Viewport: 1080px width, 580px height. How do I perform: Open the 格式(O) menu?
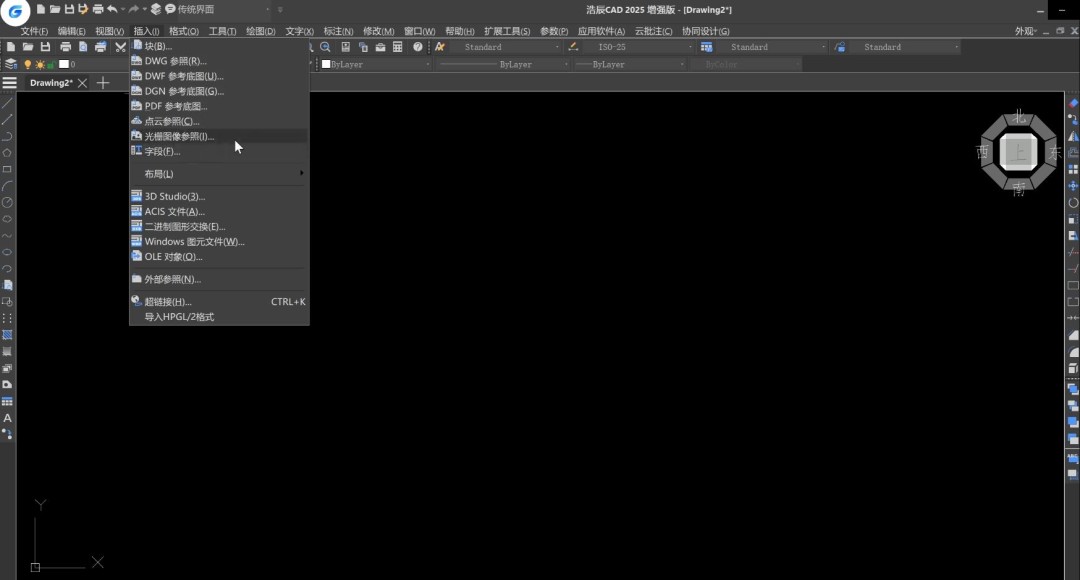pos(184,31)
